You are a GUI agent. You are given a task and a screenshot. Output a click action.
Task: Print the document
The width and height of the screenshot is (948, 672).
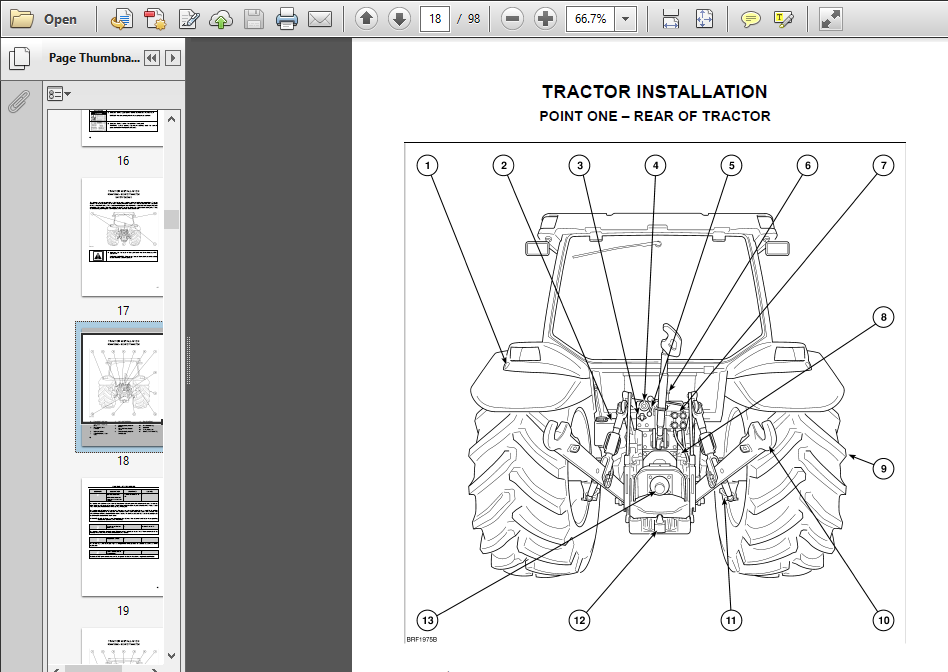287,19
